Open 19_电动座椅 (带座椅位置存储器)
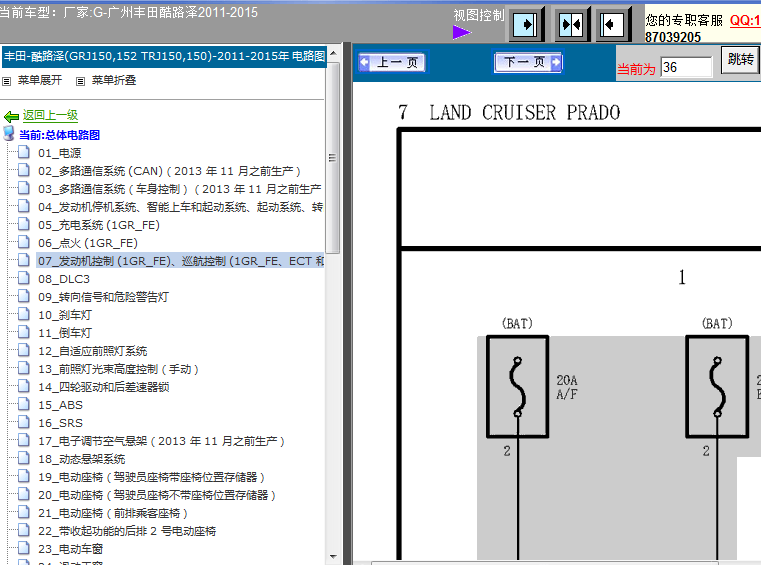The width and height of the screenshot is (761, 565). coord(151,477)
